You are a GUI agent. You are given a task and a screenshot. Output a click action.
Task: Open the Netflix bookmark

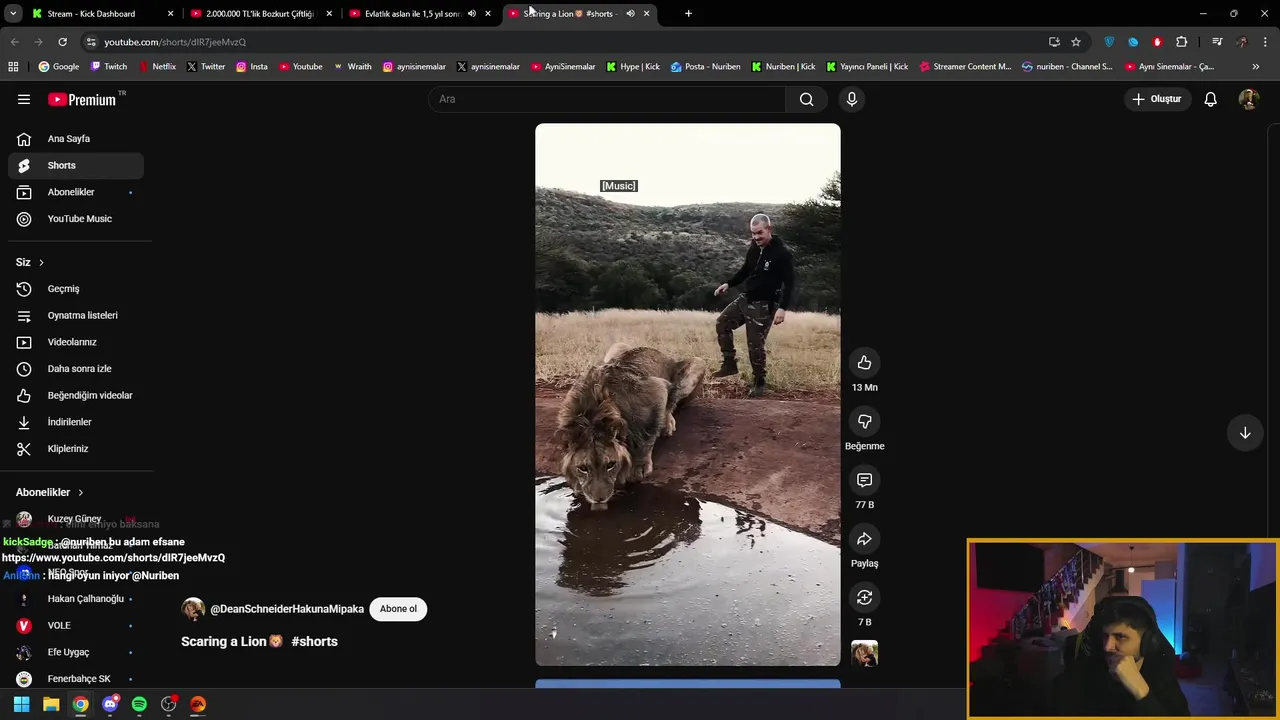[156, 67]
